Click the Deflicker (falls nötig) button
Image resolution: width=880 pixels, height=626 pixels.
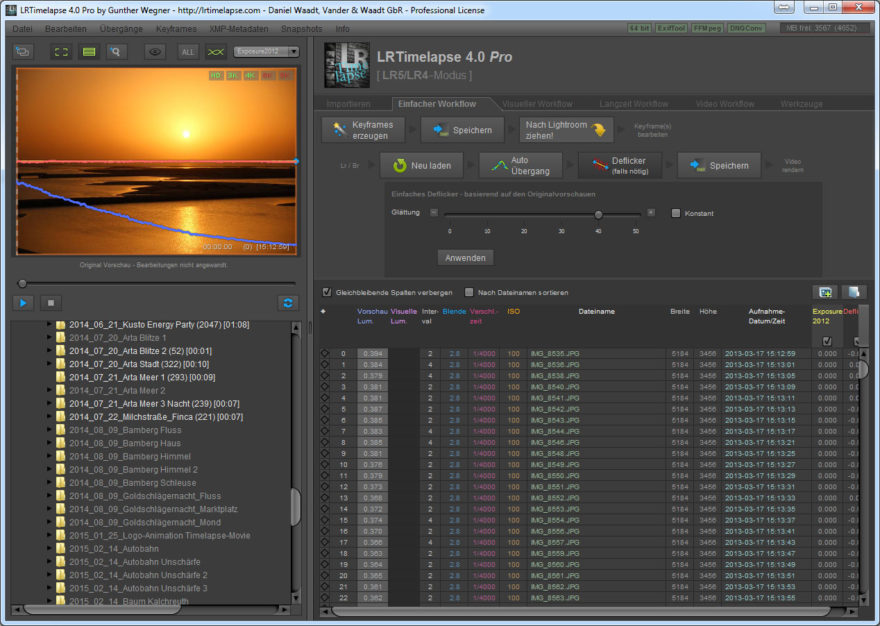[x=620, y=166]
